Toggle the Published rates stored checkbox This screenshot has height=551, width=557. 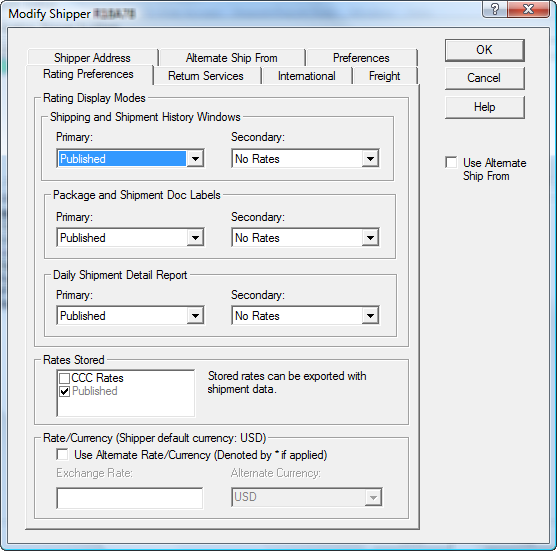pos(64,391)
